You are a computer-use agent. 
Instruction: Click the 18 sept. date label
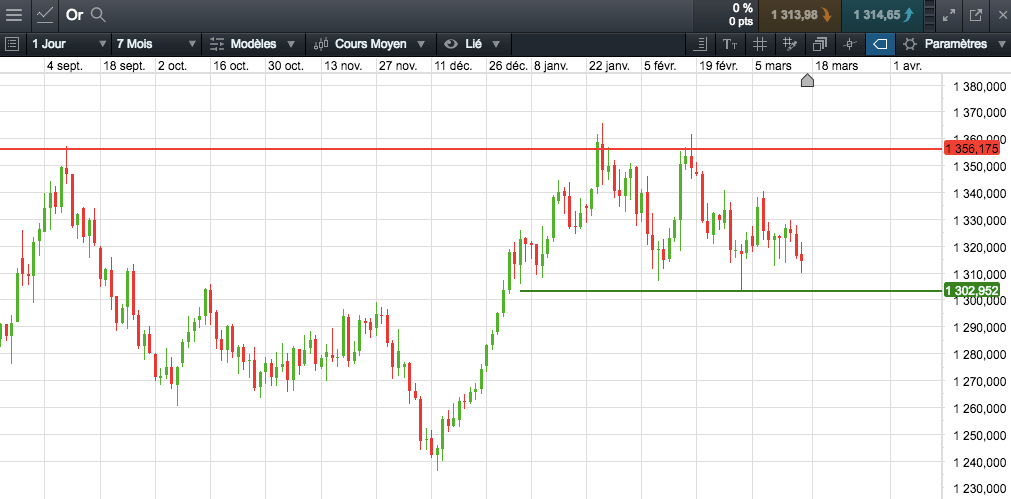[x=124, y=66]
